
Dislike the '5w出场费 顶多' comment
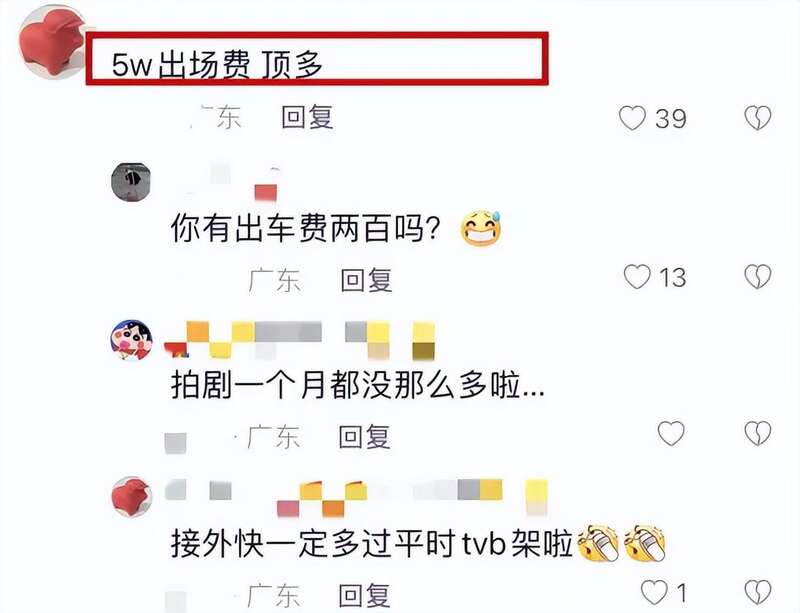coord(758,118)
